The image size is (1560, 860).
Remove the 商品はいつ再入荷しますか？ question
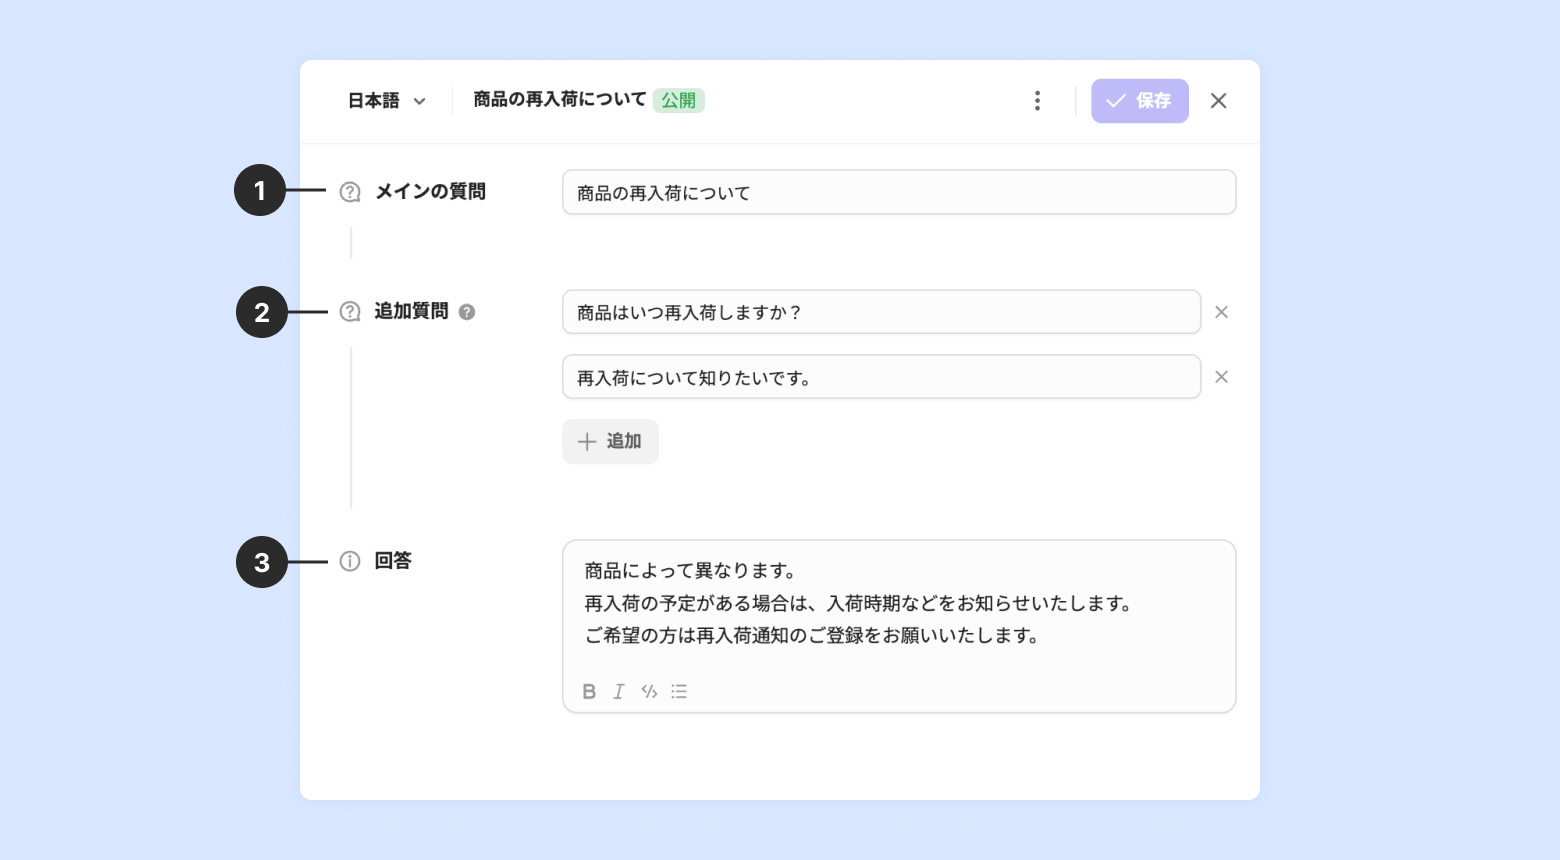click(1221, 312)
